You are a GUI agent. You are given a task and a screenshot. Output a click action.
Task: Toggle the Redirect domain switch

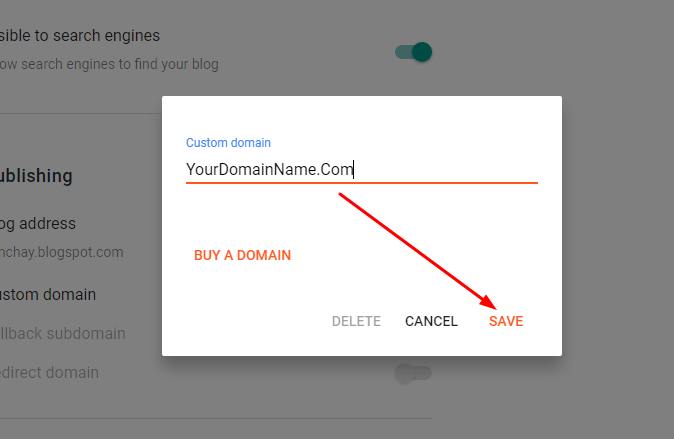point(413,373)
